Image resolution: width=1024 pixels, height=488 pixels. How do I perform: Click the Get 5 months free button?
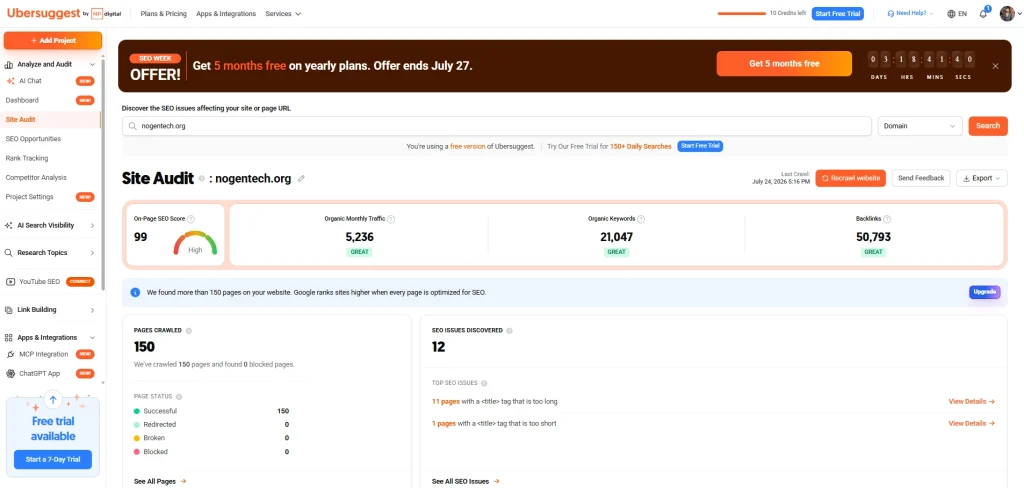click(784, 64)
